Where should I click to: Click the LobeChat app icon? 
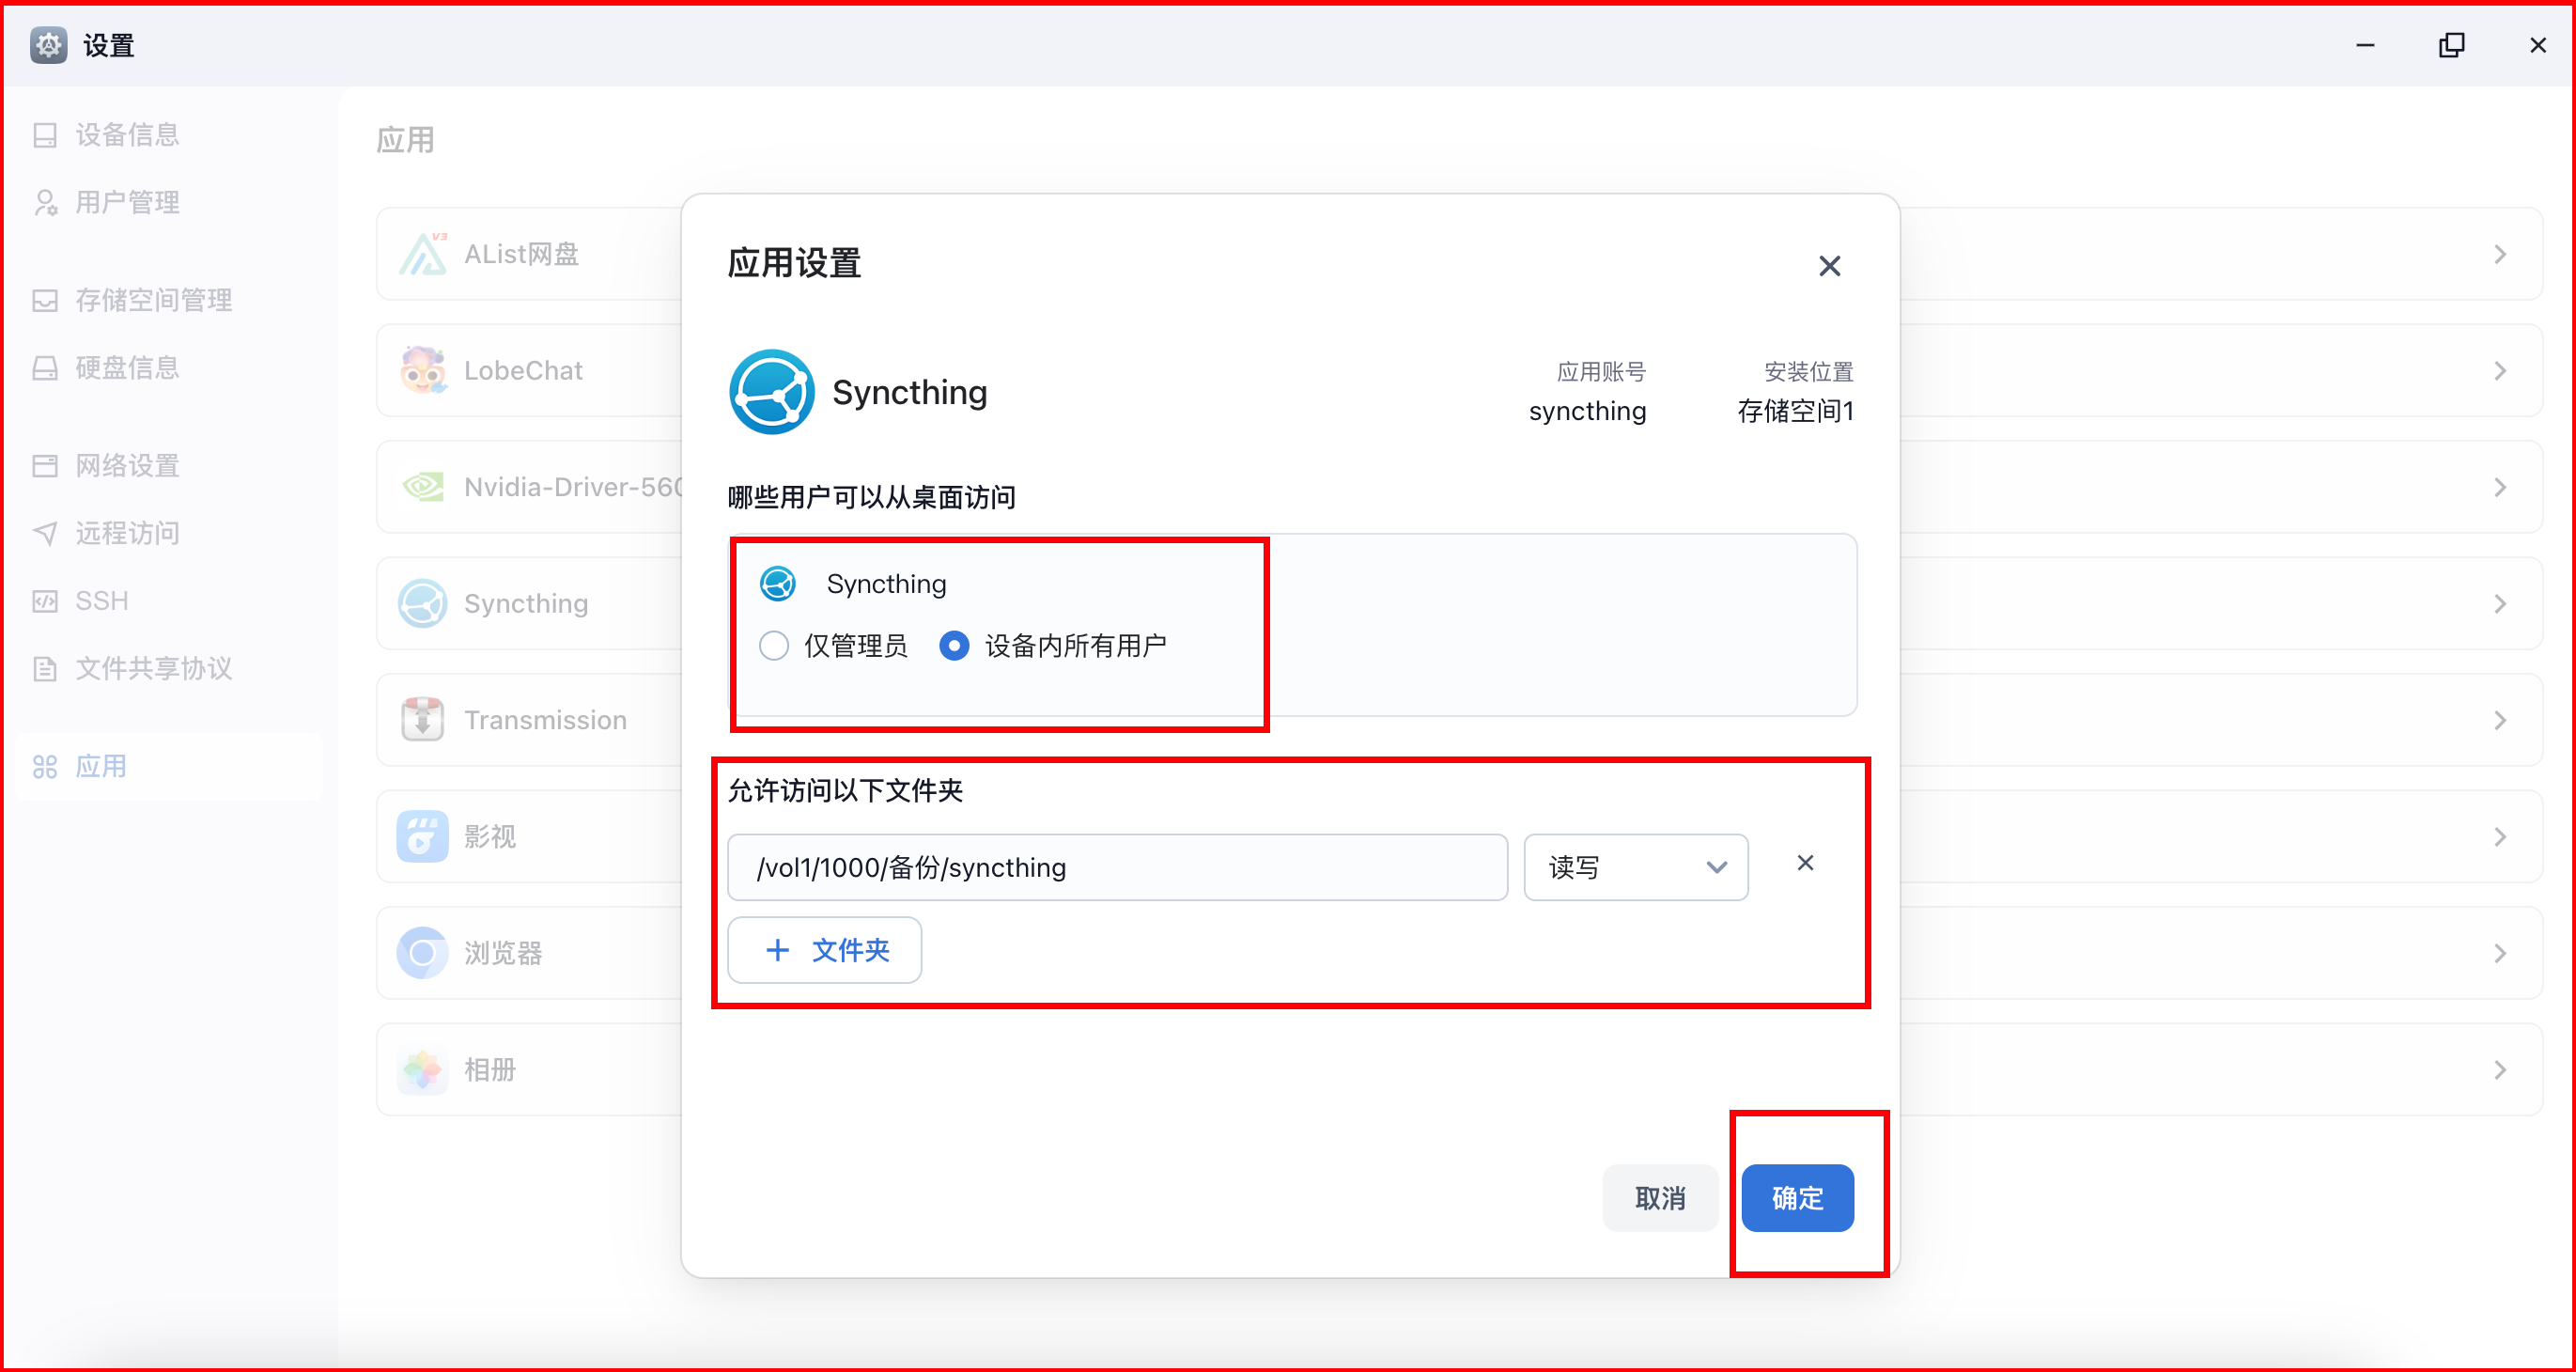pyautogui.click(x=423, y=370)
